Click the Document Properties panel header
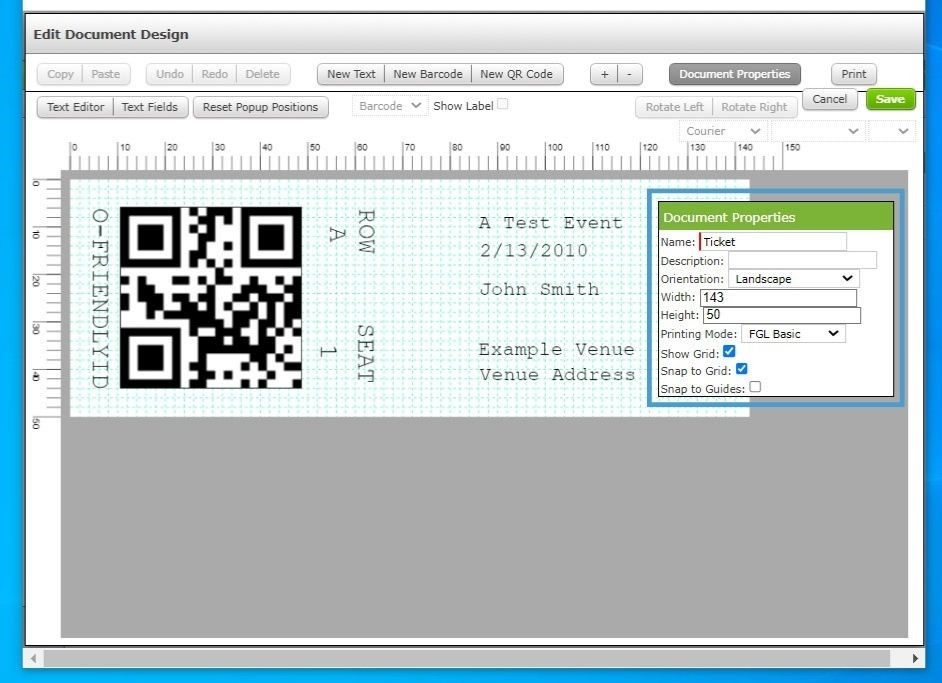This screenshot has height=683, width=942. coord(776,217)
